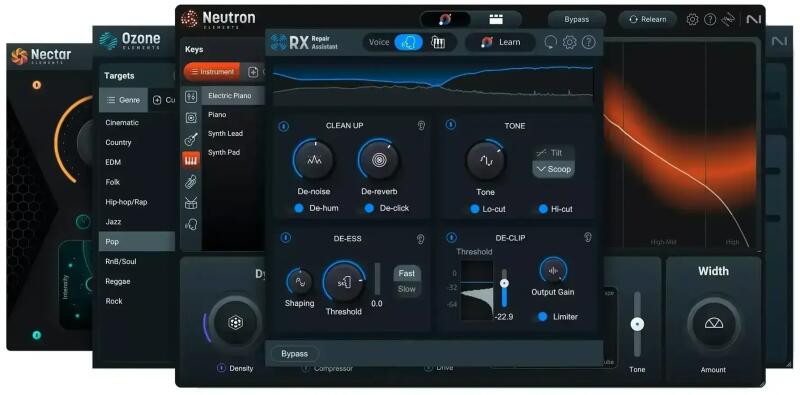
Task: Toggle the Limiter switch
Action: [543, 316]
